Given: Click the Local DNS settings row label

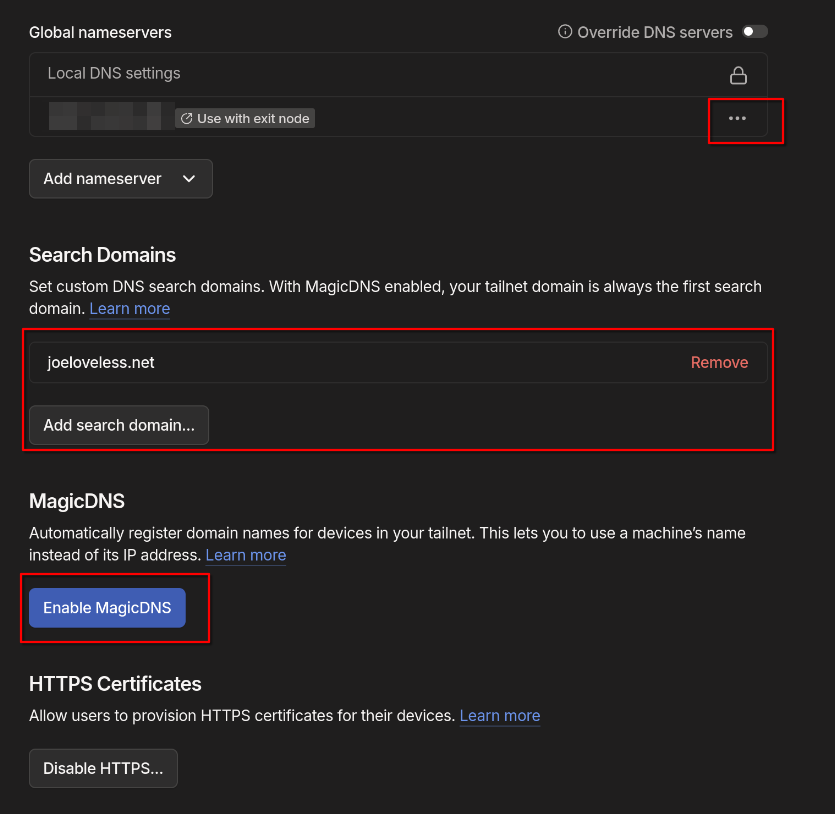Looking at the screenshot, I should tap(114, 74).
